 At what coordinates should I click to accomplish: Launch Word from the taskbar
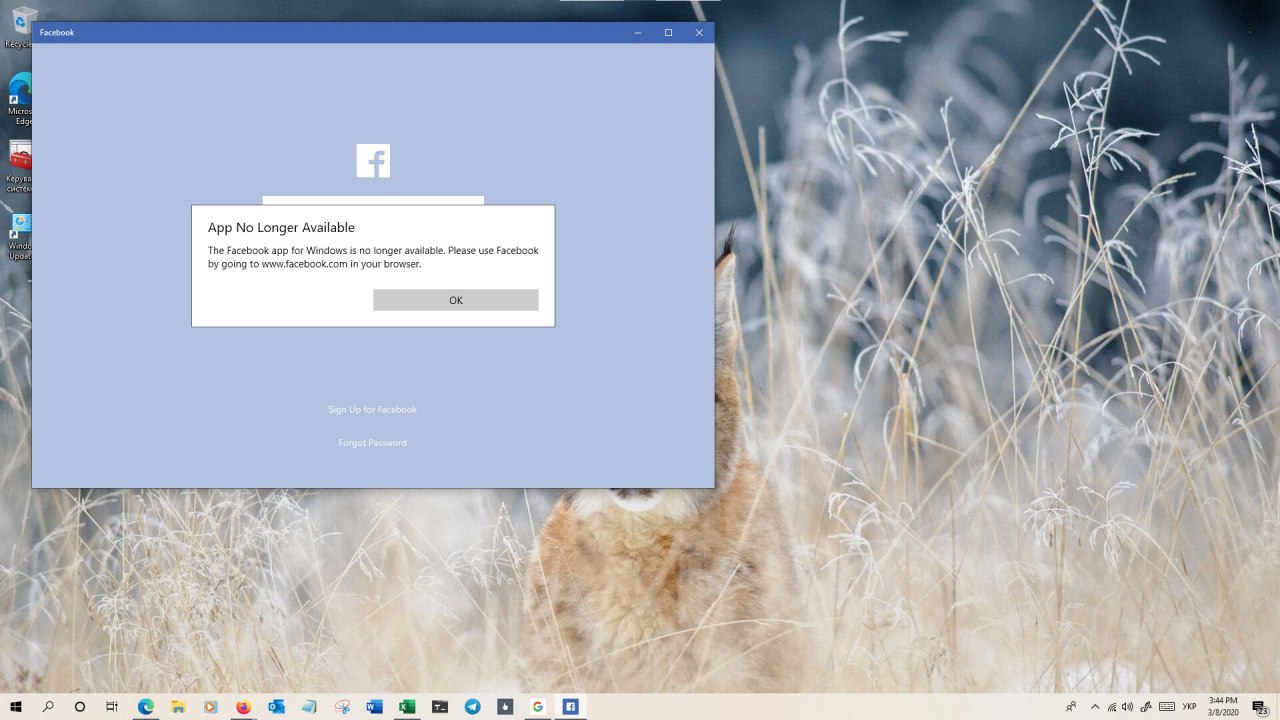[x=374, y=706]
